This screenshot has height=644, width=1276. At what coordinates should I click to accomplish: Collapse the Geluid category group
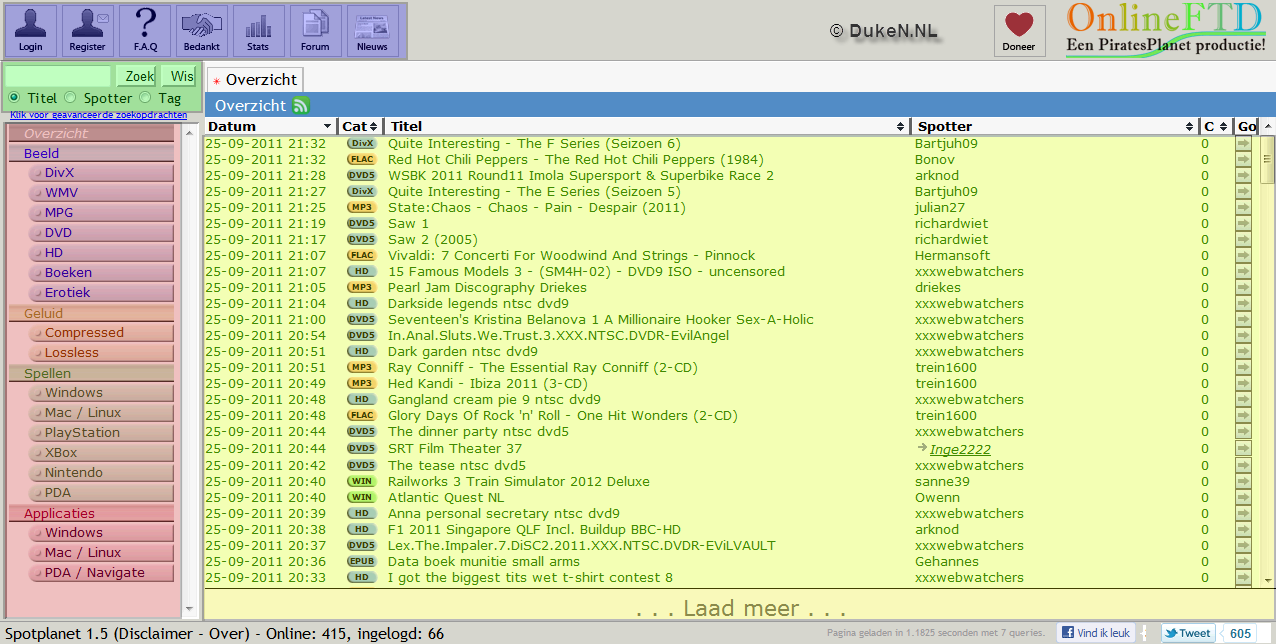click(x=90, y=313)
